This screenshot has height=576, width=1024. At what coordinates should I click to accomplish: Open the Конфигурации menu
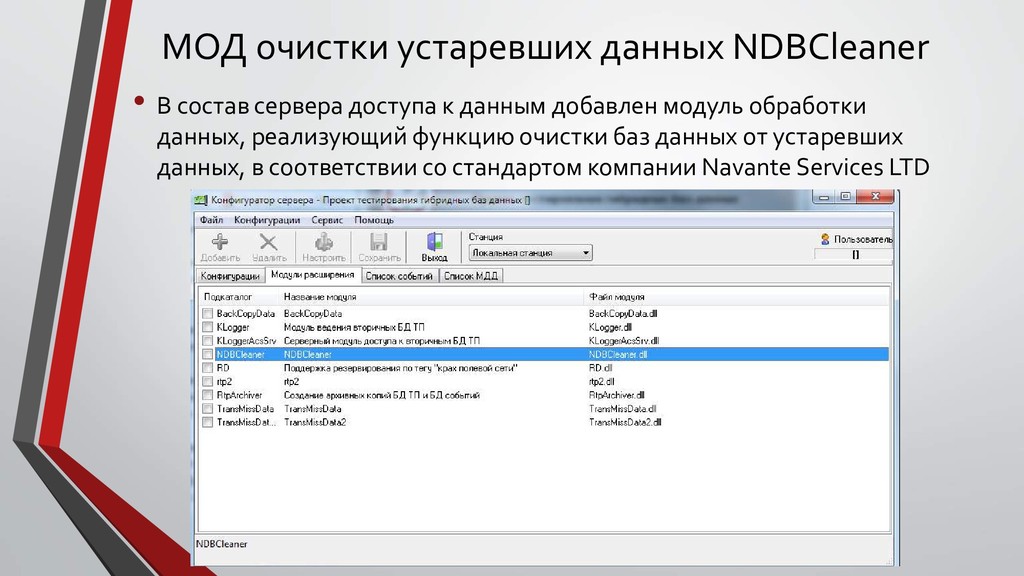point(267,220)
